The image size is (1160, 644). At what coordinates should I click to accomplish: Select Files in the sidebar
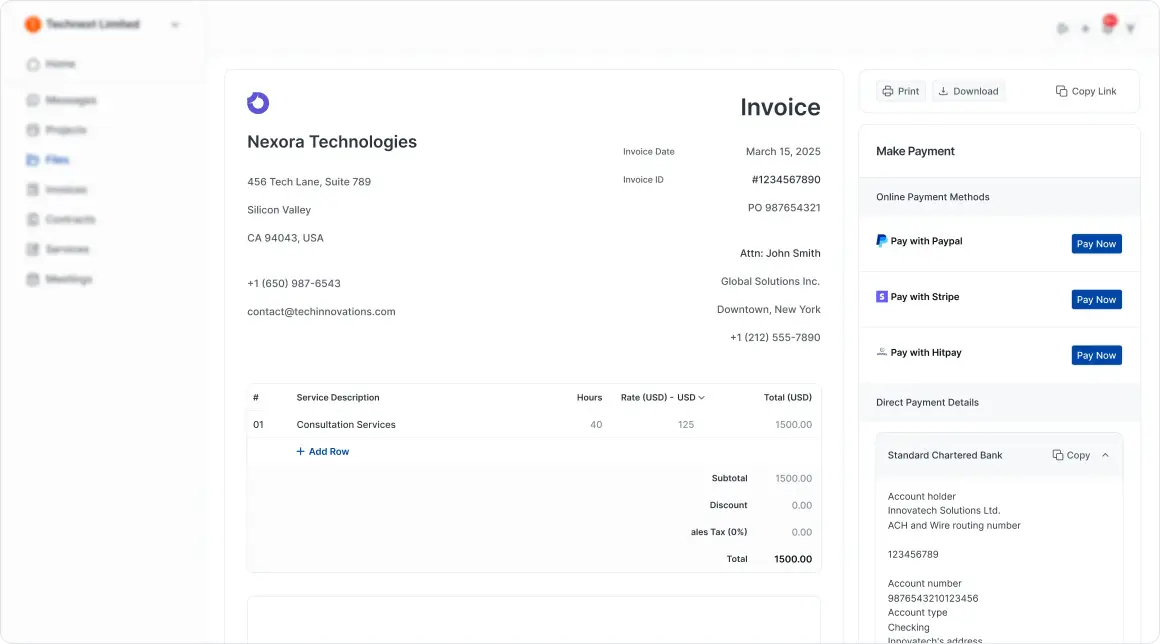coord(48,160)
